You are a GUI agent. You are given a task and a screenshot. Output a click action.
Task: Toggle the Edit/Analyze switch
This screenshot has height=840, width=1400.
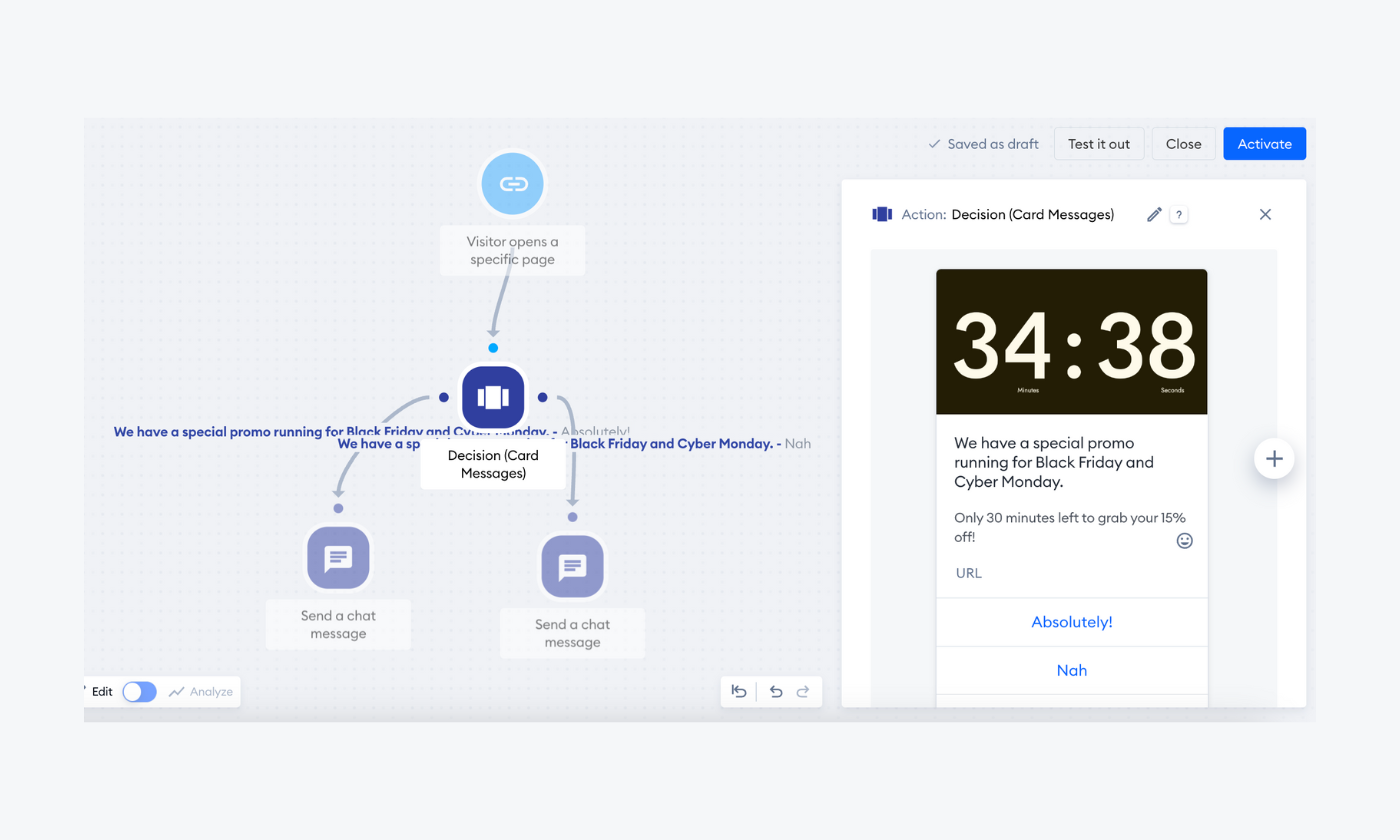pyautogui.click(x=140, y=691)
